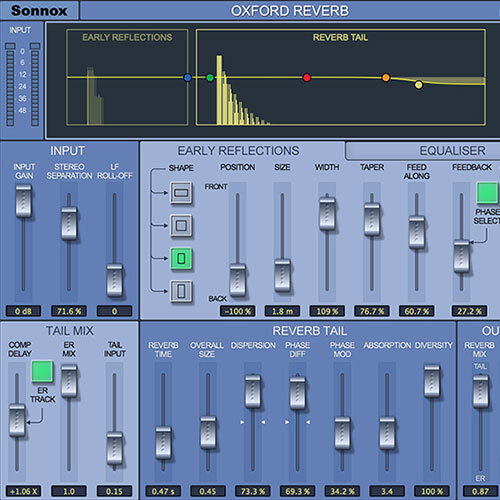Select the active green tall-rectangle shape icon
Viewport: 500px width, 500px height.
pos(181,258)
